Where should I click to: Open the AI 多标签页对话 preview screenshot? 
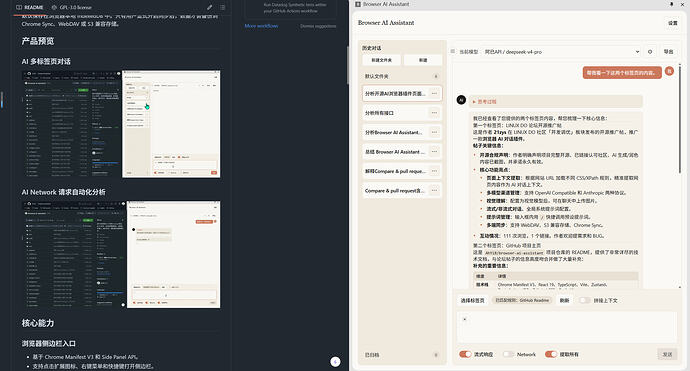(121, 124)
